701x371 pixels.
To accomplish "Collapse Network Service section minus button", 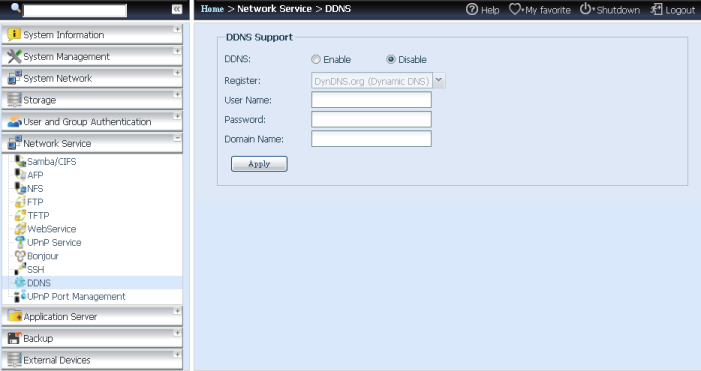I will 177,138.
